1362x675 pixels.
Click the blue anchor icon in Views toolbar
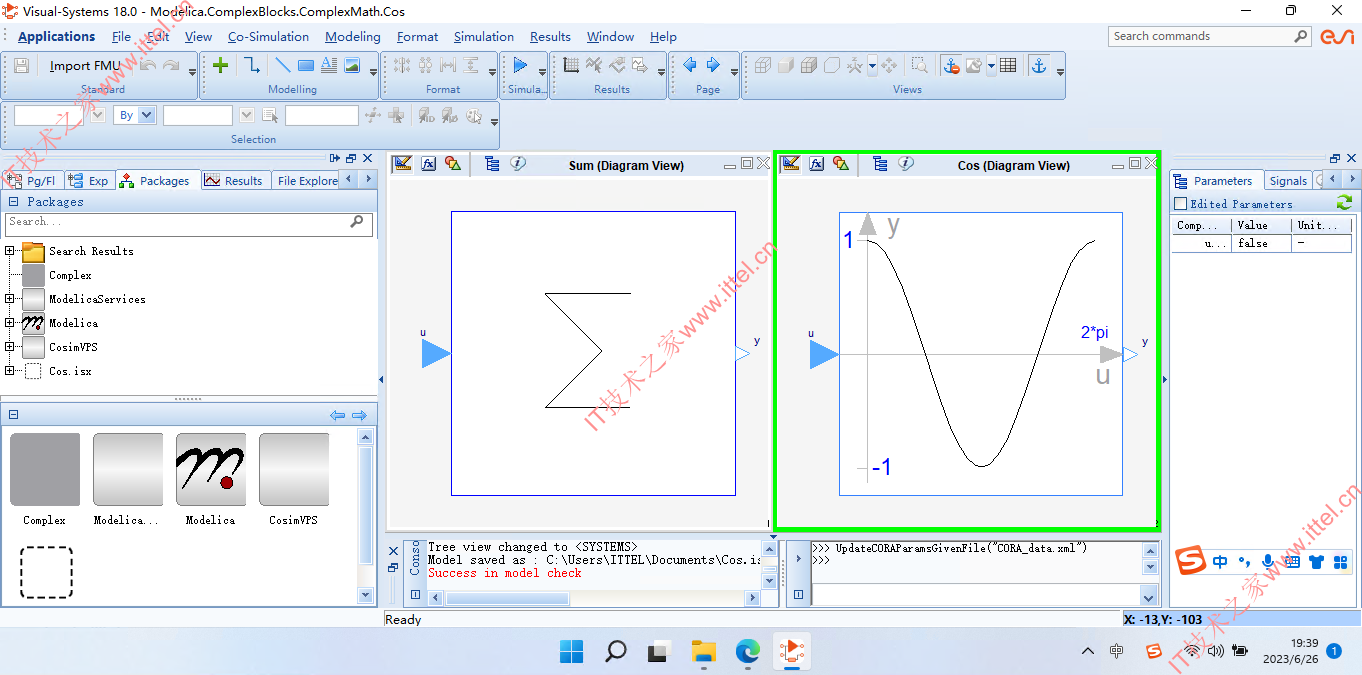click(x=1038, y=65)
